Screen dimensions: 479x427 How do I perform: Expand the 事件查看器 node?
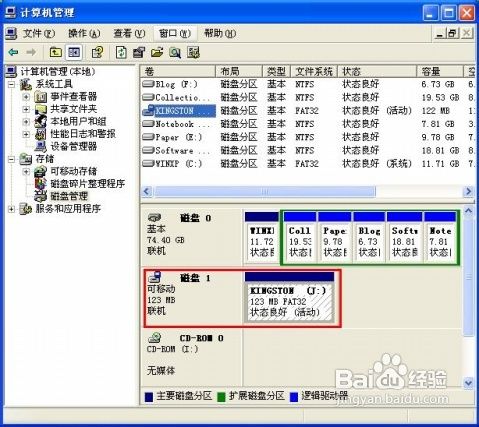[x=26, y=97]
